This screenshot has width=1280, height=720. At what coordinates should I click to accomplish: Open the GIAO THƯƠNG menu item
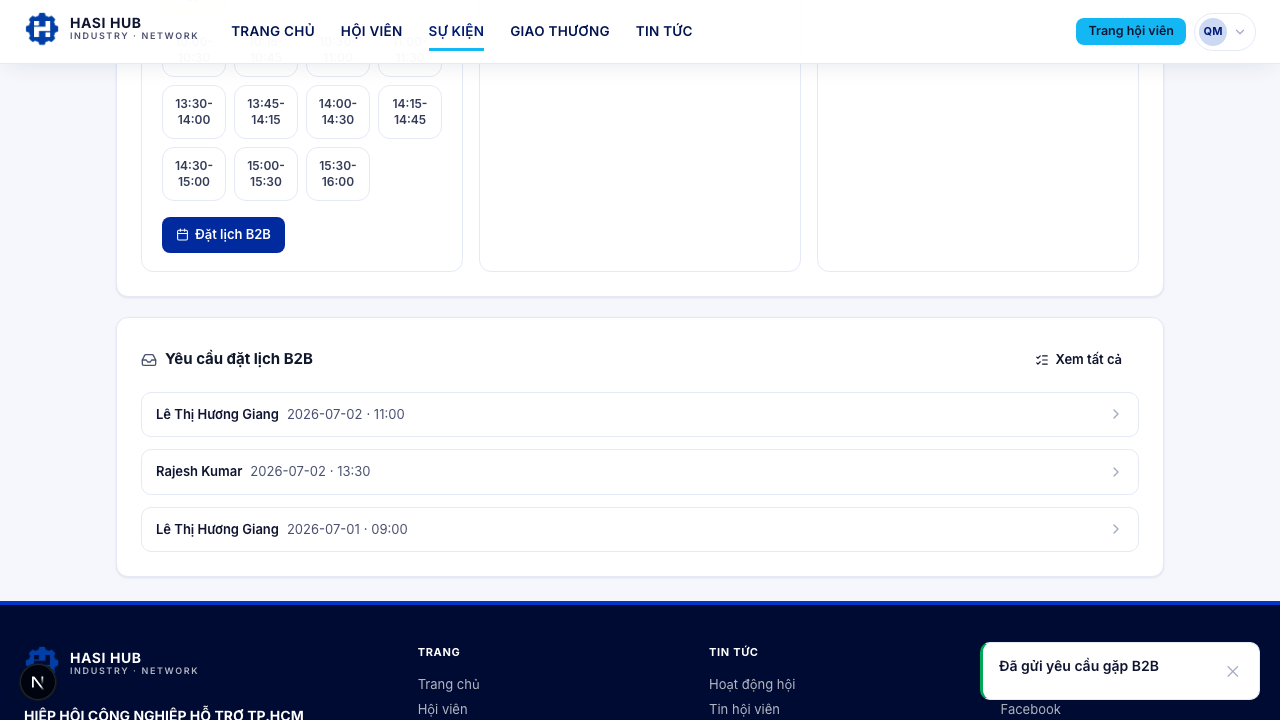pos(560,31)
